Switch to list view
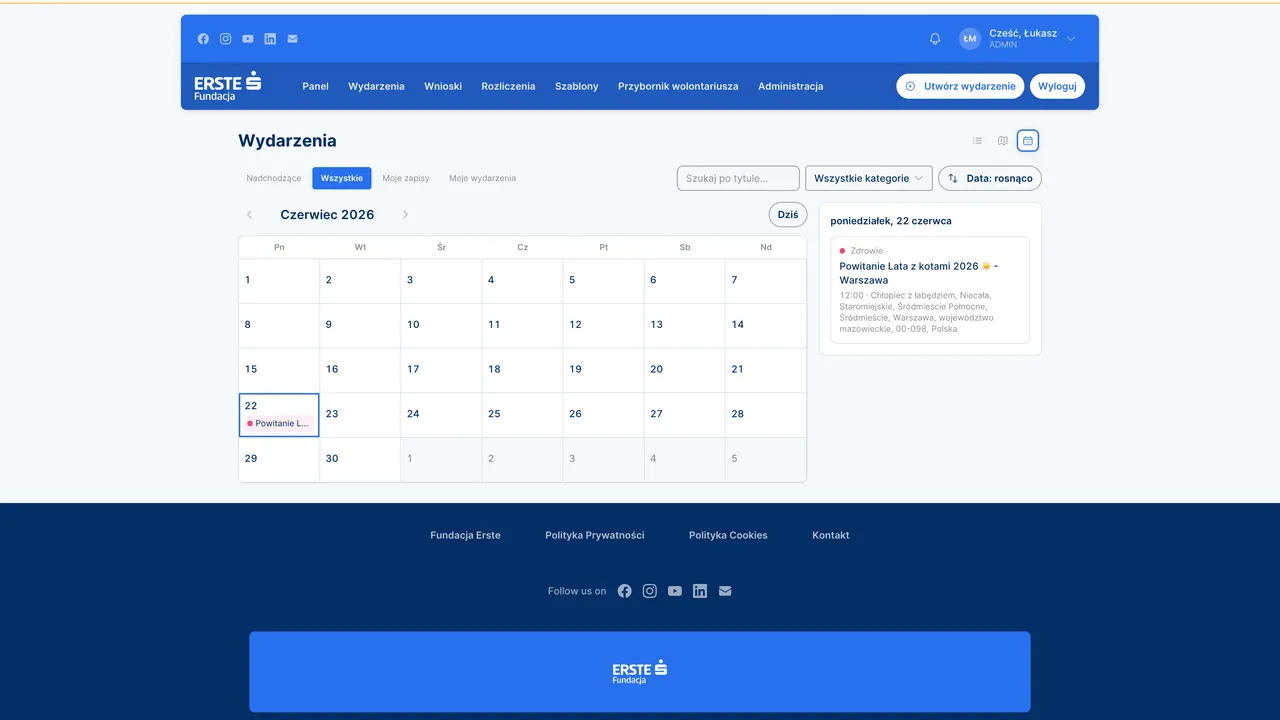This screenshot has width=1280, height=720. click(978, 141)
